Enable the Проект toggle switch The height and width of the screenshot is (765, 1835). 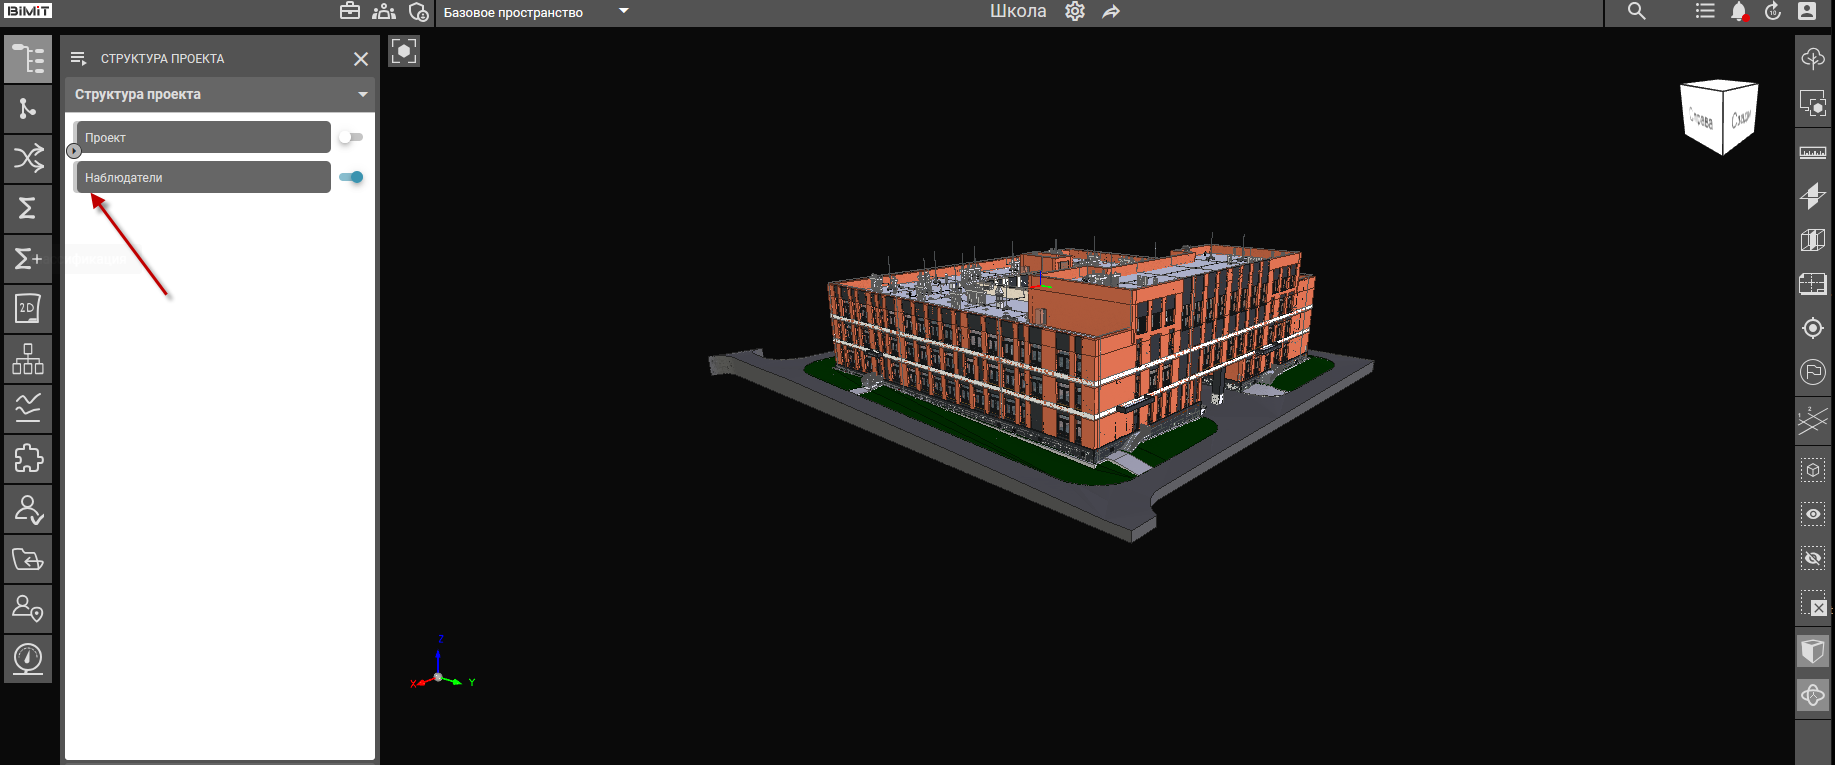point(350,137)
